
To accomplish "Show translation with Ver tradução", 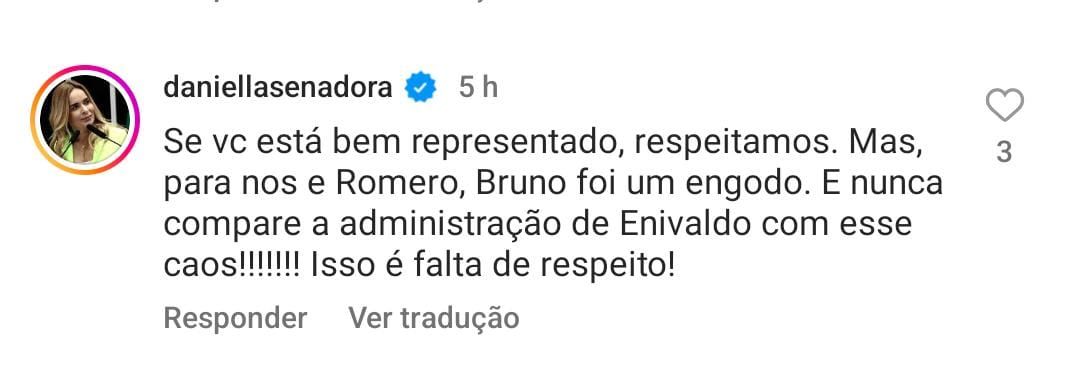I will tap(433, 319).
